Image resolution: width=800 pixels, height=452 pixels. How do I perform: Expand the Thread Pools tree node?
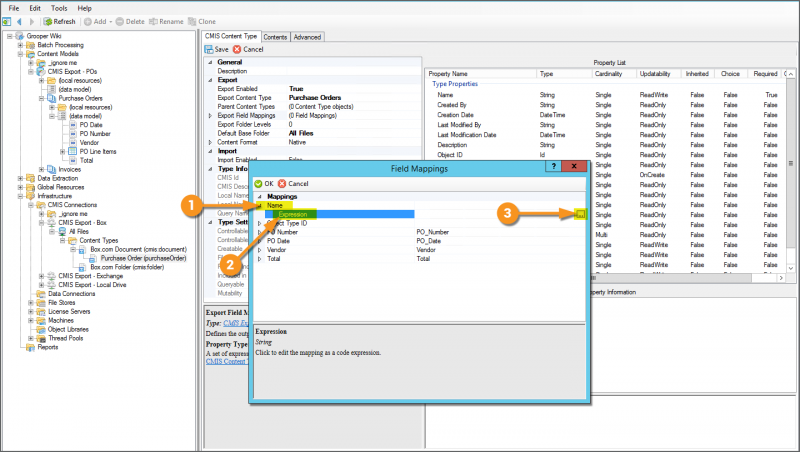pos(31,338)
